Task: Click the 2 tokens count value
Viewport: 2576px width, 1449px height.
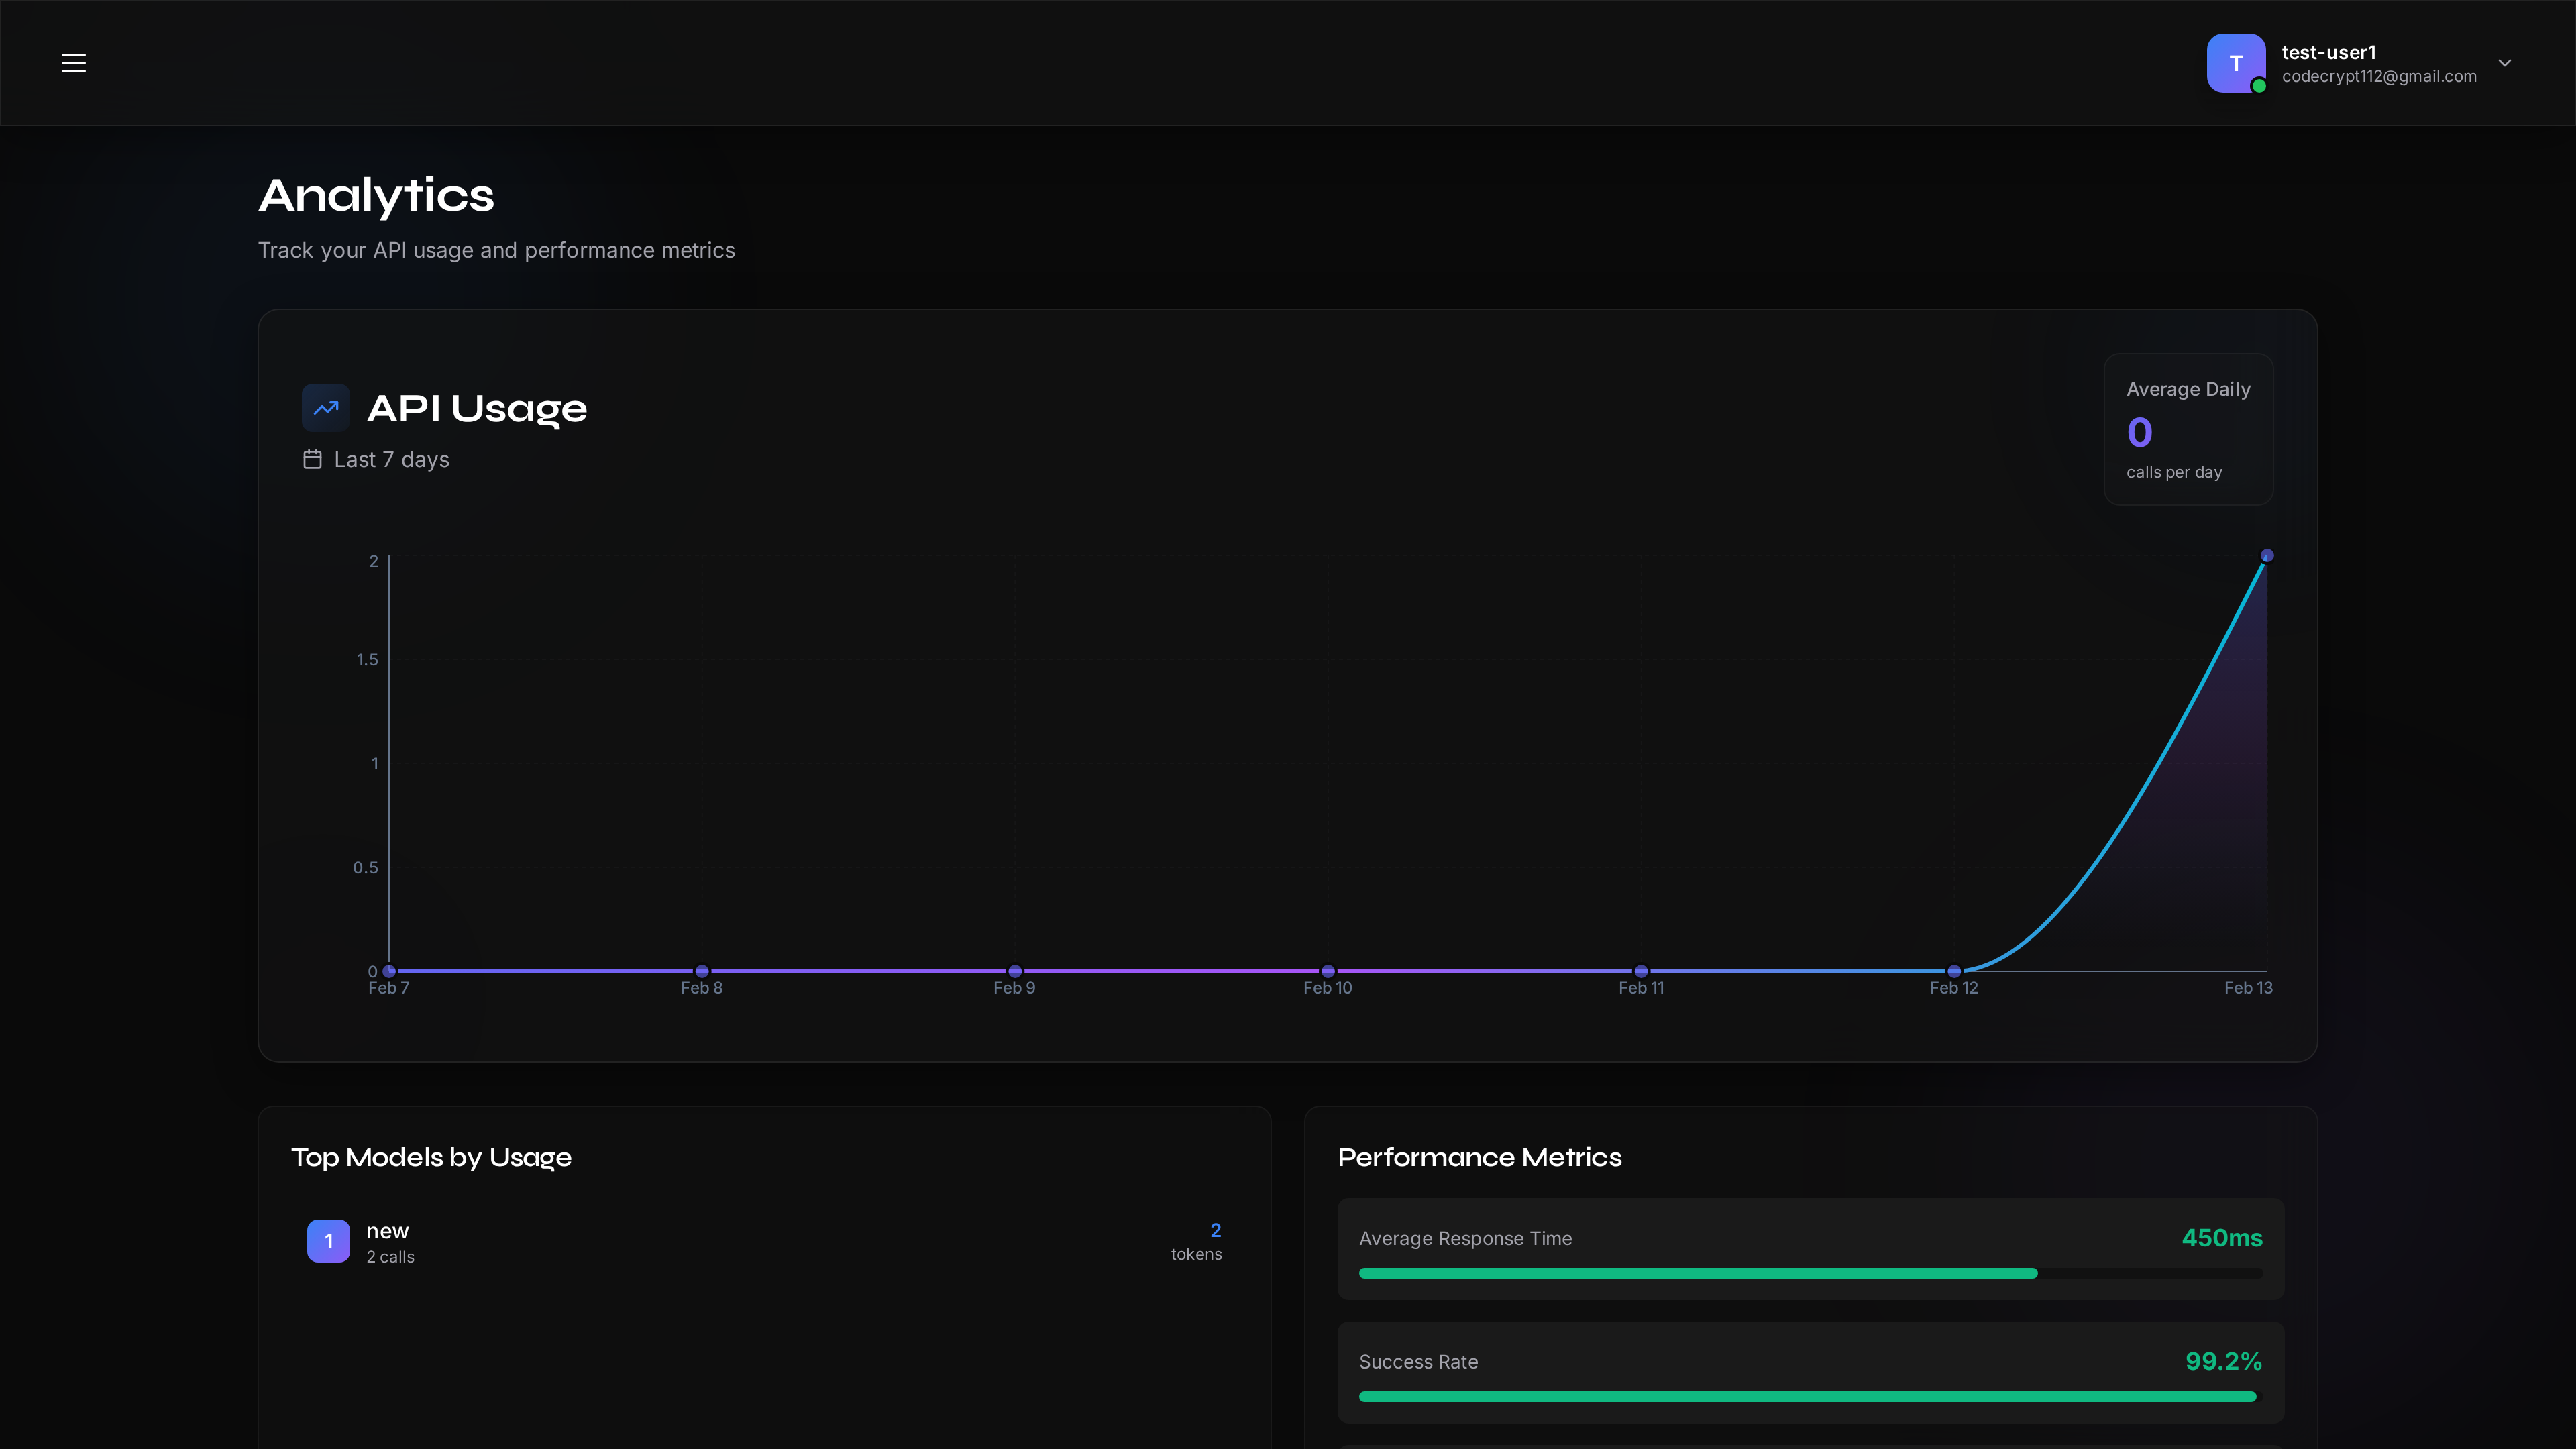Action: coord(1215,1230)
